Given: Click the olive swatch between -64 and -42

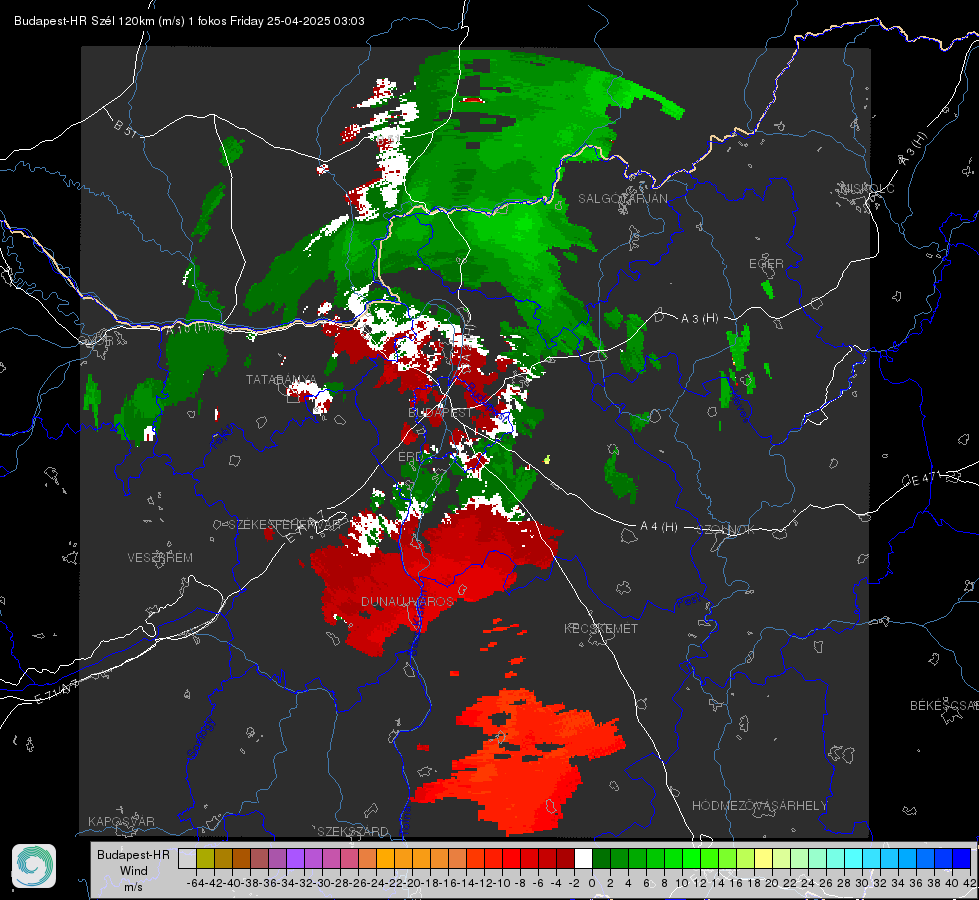Looking at the screenshot, I should (x=205, y=859).
